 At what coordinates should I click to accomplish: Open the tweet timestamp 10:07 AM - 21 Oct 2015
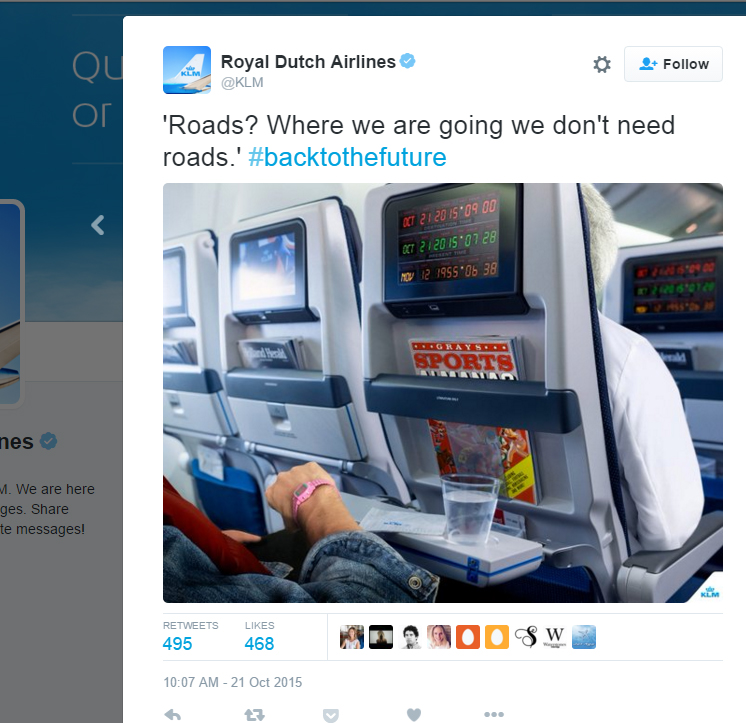[x=233, y=682]
